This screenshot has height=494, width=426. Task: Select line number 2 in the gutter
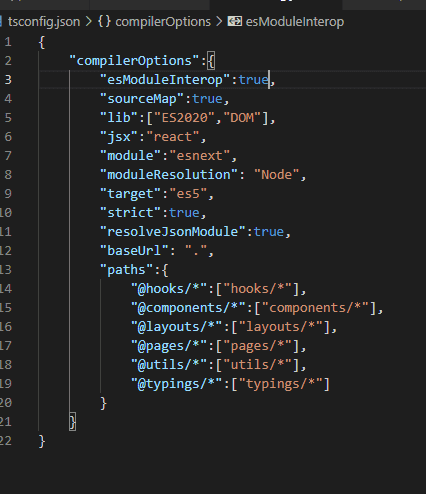pyautogui.click(x=8, y=61)
